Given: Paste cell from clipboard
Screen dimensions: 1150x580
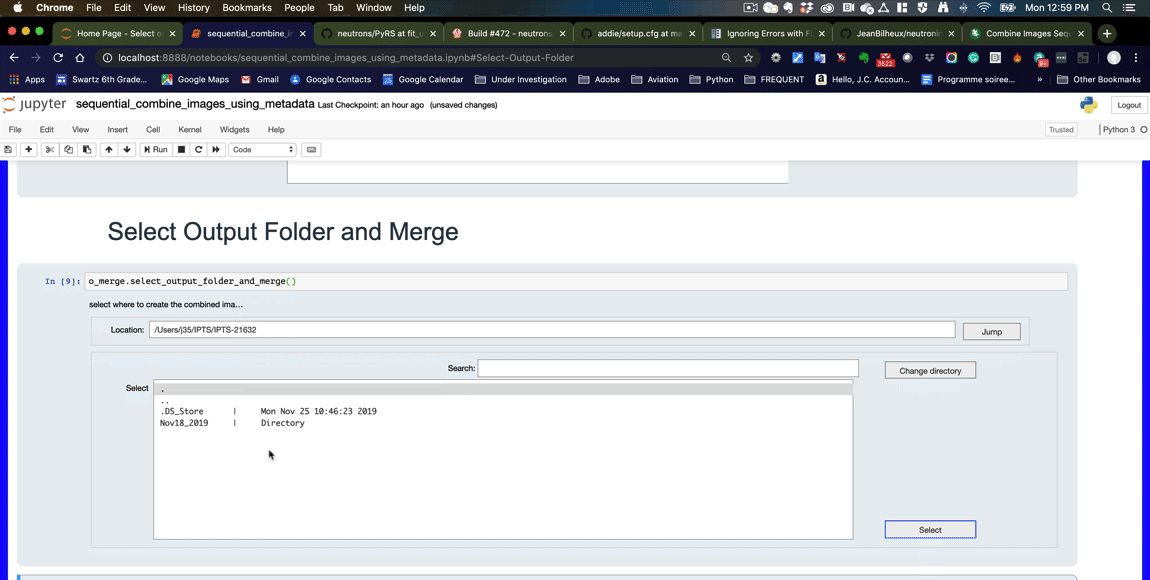Looking at the screenshot, I should 87,149.
